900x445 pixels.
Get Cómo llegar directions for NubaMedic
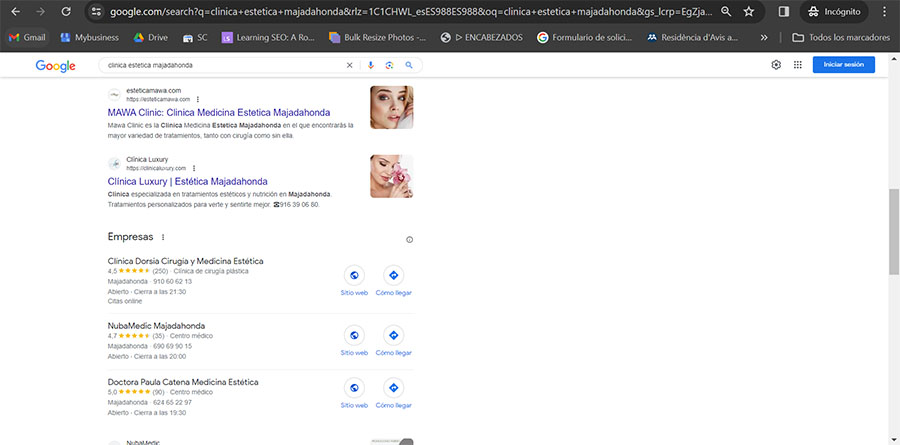click(x=394, y=340)
